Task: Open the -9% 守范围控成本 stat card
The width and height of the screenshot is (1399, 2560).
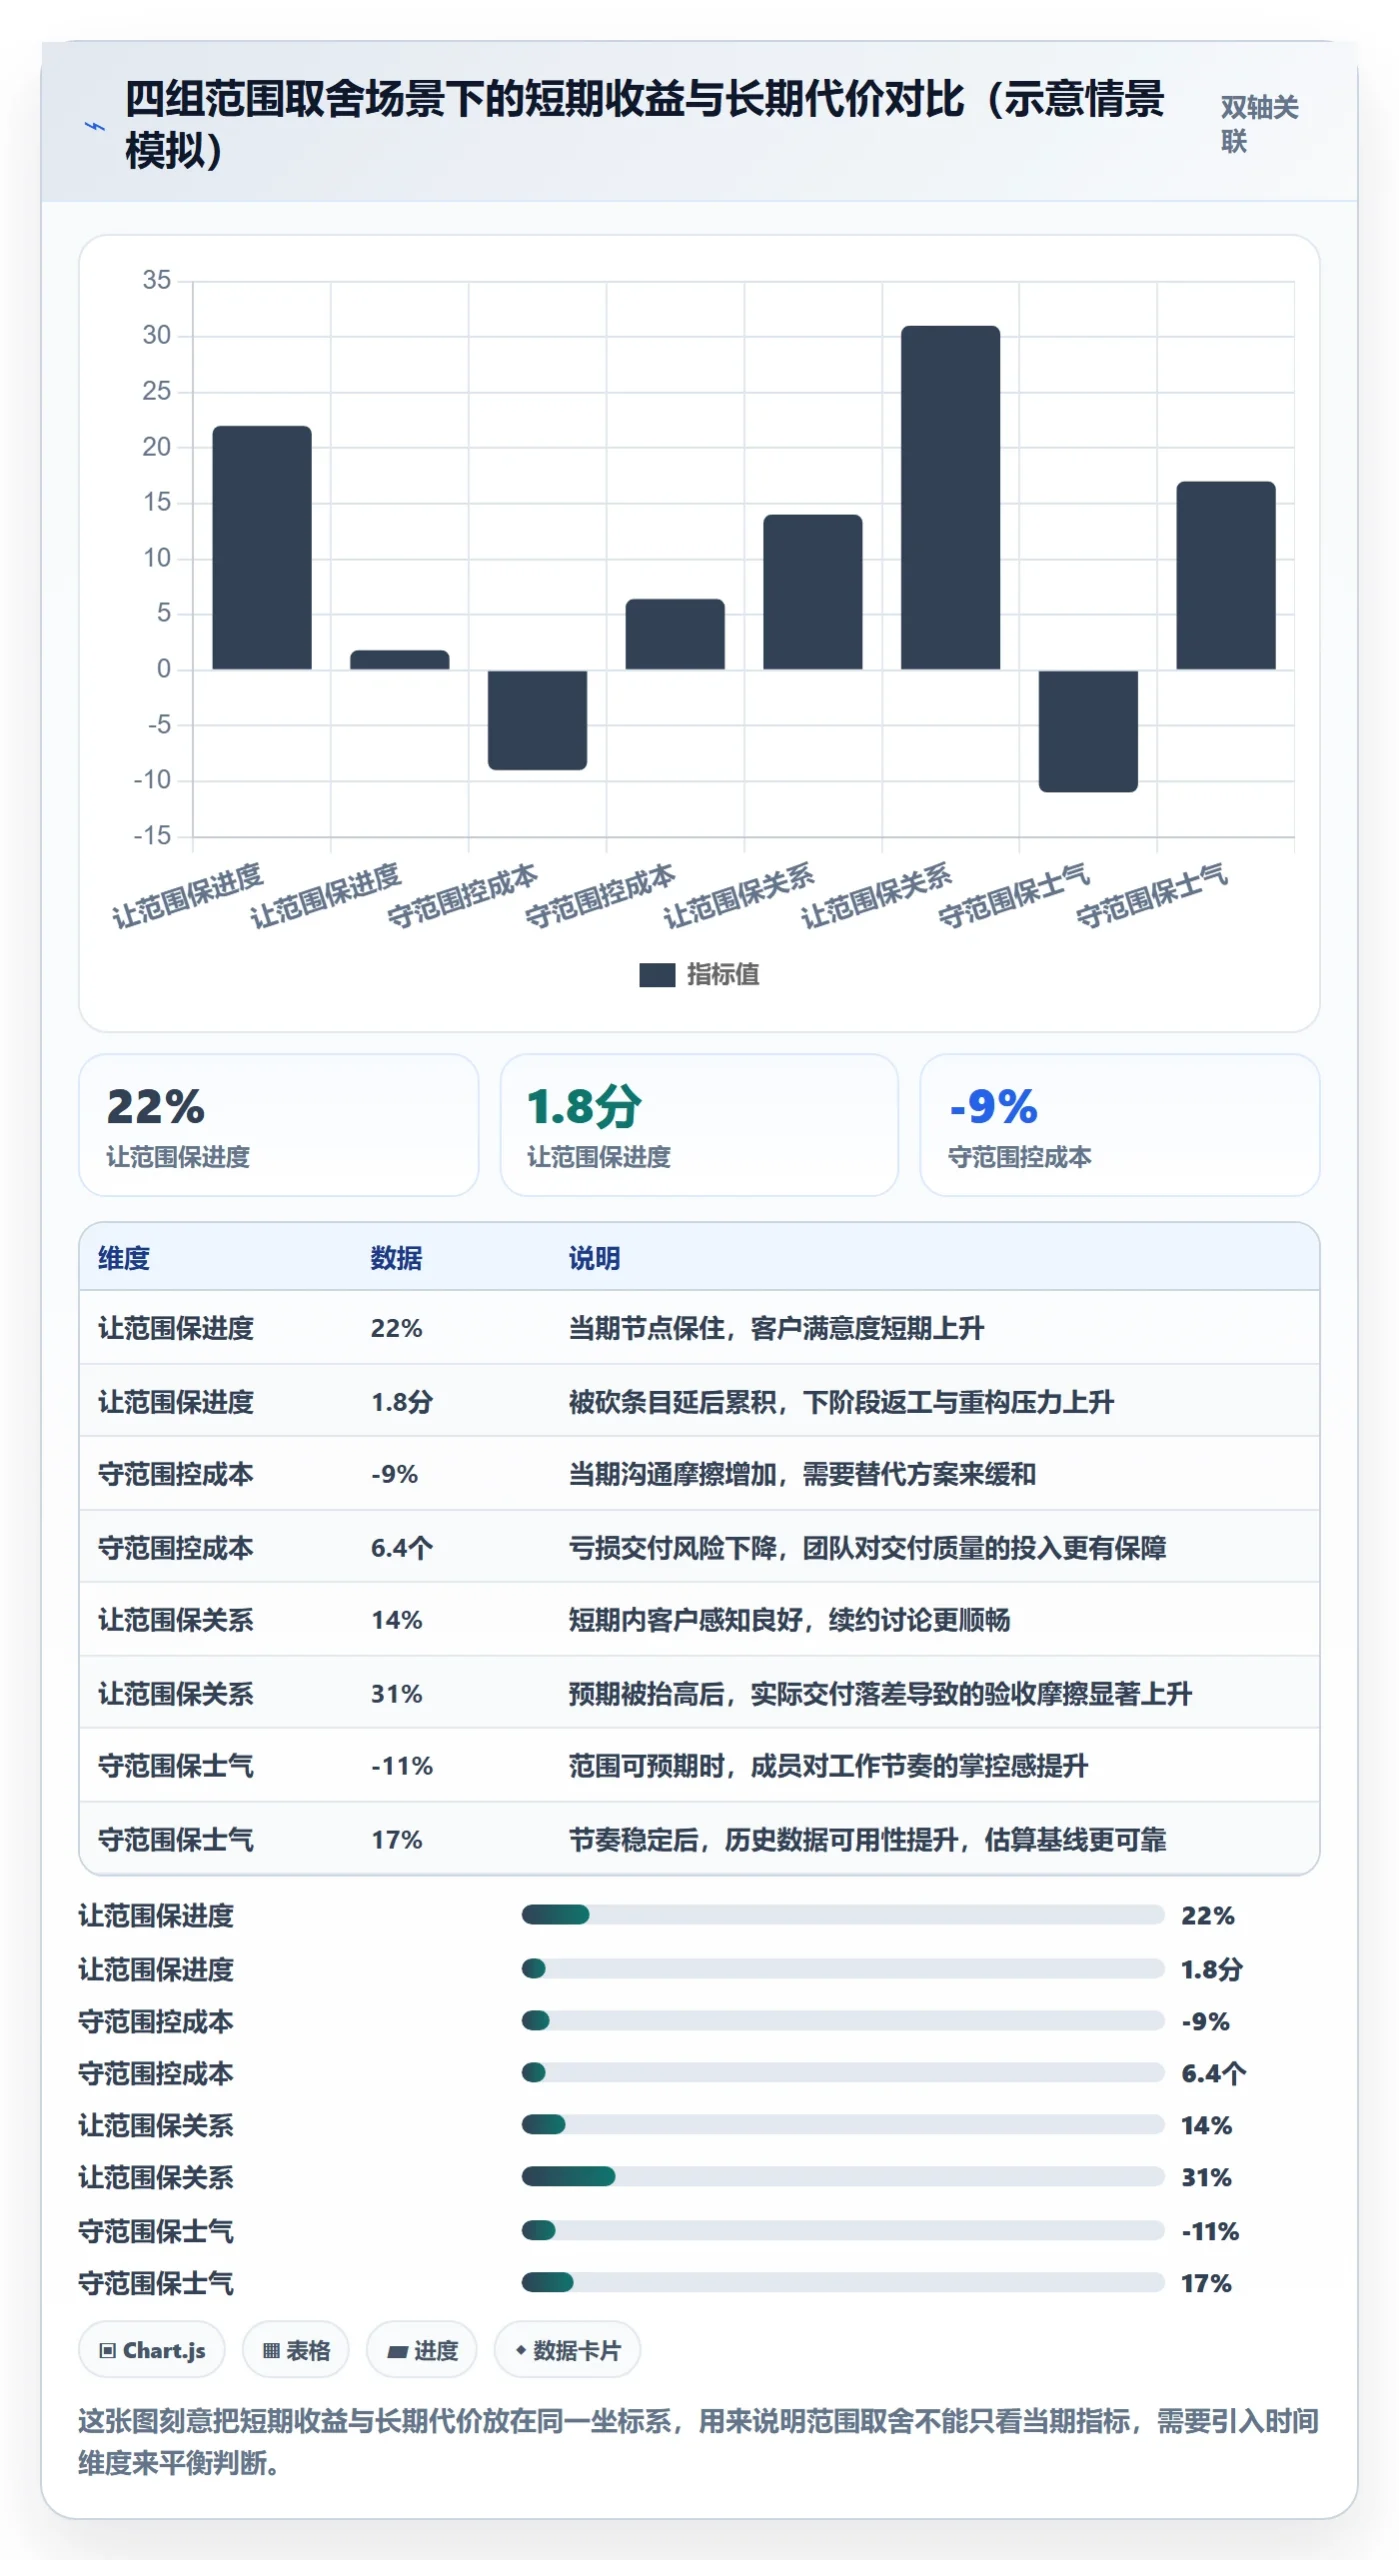Action: [x=1120, y=1125]
